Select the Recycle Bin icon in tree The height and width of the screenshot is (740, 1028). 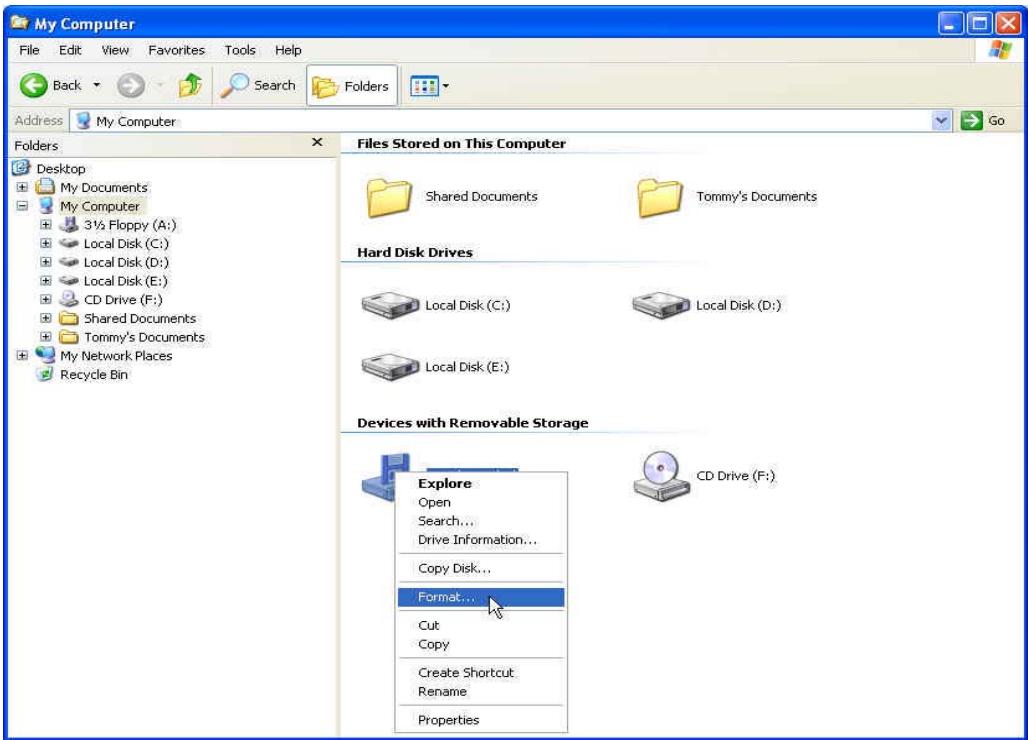coord(45,374)
